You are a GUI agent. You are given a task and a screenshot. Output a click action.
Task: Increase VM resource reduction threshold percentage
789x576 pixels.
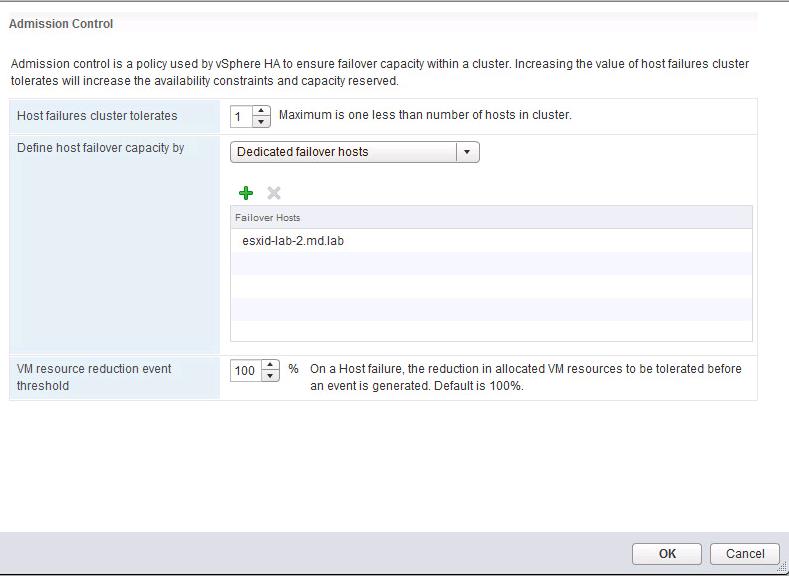click(270, 365)
